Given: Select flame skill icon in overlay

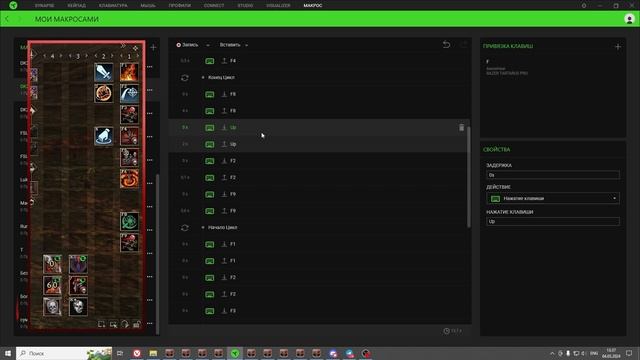Looking at the screenshot, I should pyautogui.click(x=129, y=72).
